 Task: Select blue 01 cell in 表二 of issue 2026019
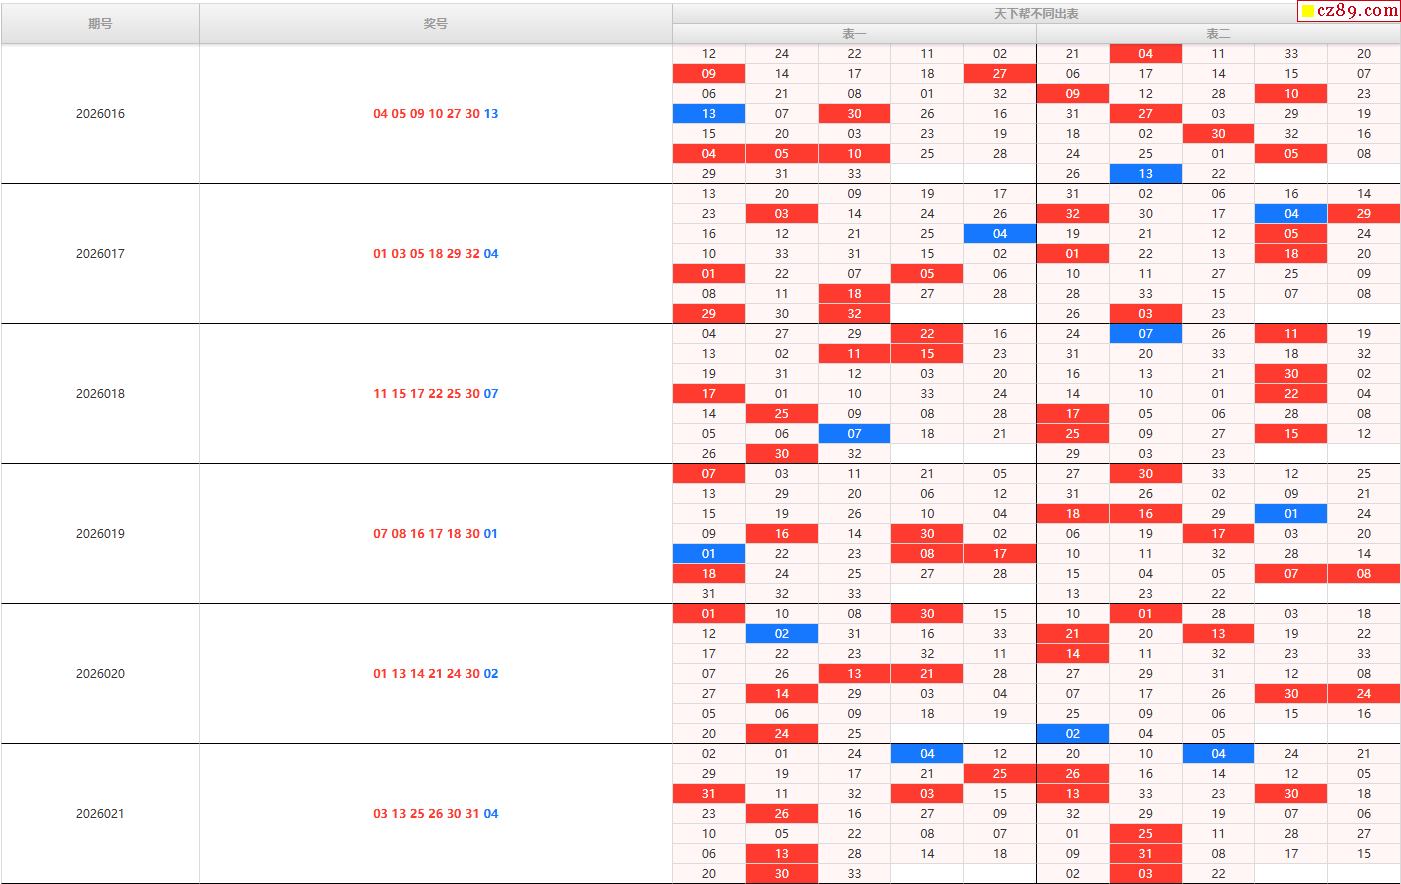pyautogui.click(x=1291, y=514)
